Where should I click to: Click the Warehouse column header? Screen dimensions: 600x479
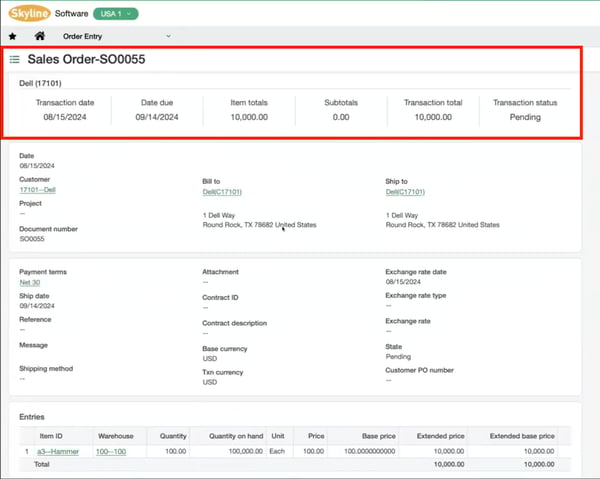pyautogui.click(x=116, y=436)
